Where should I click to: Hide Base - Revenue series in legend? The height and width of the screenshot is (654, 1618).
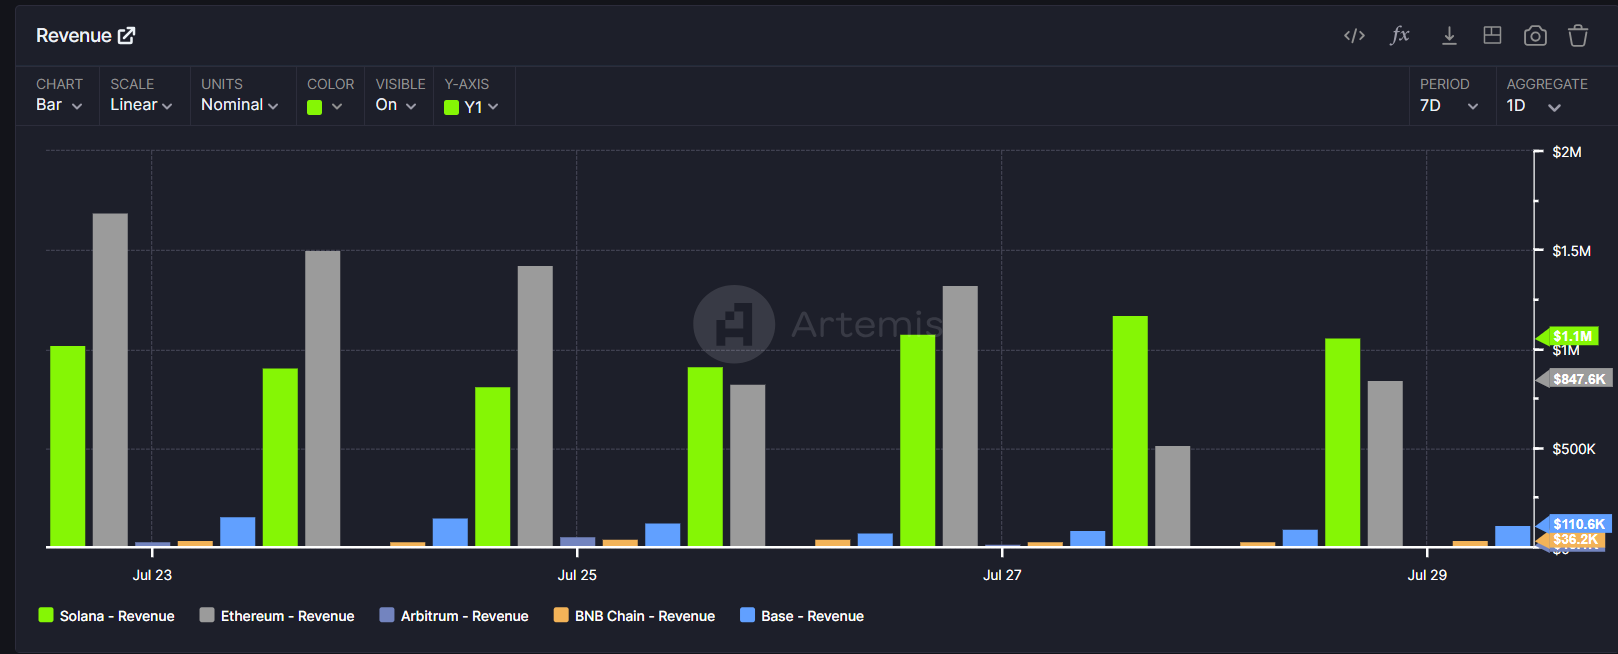click(802, 616)
